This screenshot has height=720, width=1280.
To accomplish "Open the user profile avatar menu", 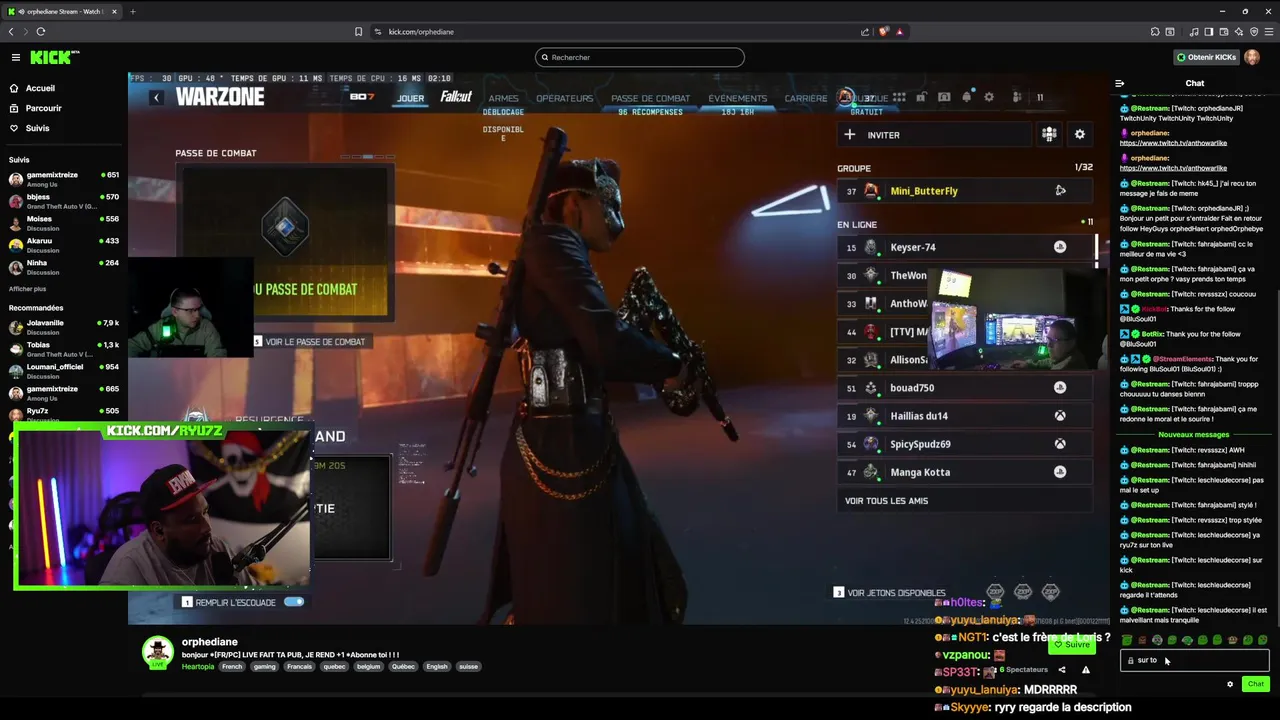I will tap(1252, 57).
